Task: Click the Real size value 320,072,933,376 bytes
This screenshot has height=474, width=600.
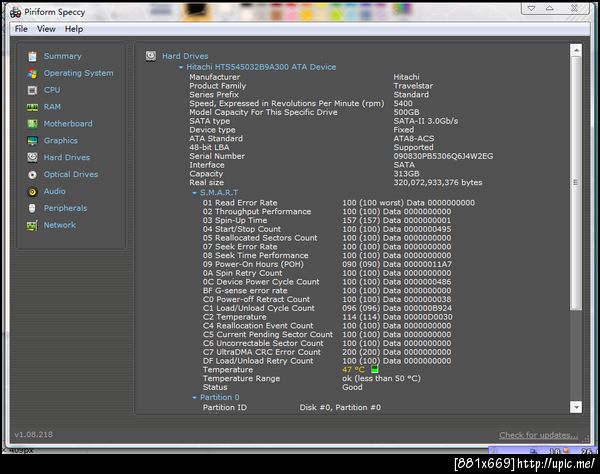Action: pos(438,182)
